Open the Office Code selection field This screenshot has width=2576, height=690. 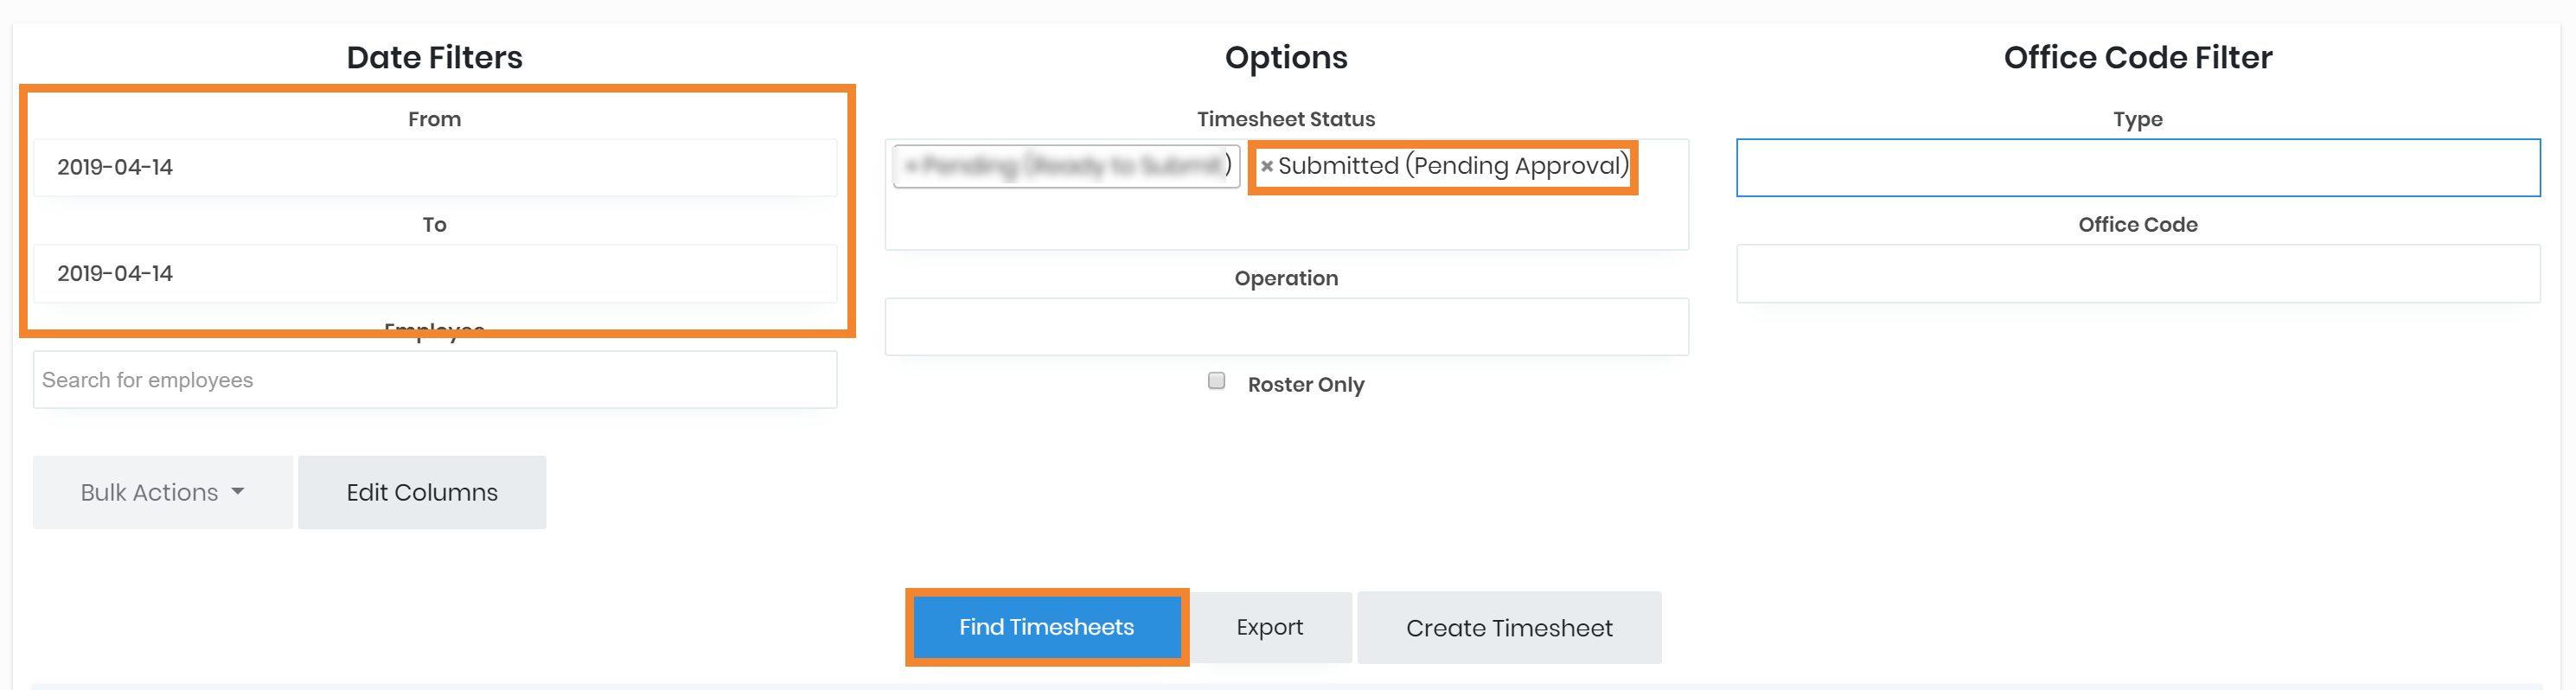[2137, 274]
